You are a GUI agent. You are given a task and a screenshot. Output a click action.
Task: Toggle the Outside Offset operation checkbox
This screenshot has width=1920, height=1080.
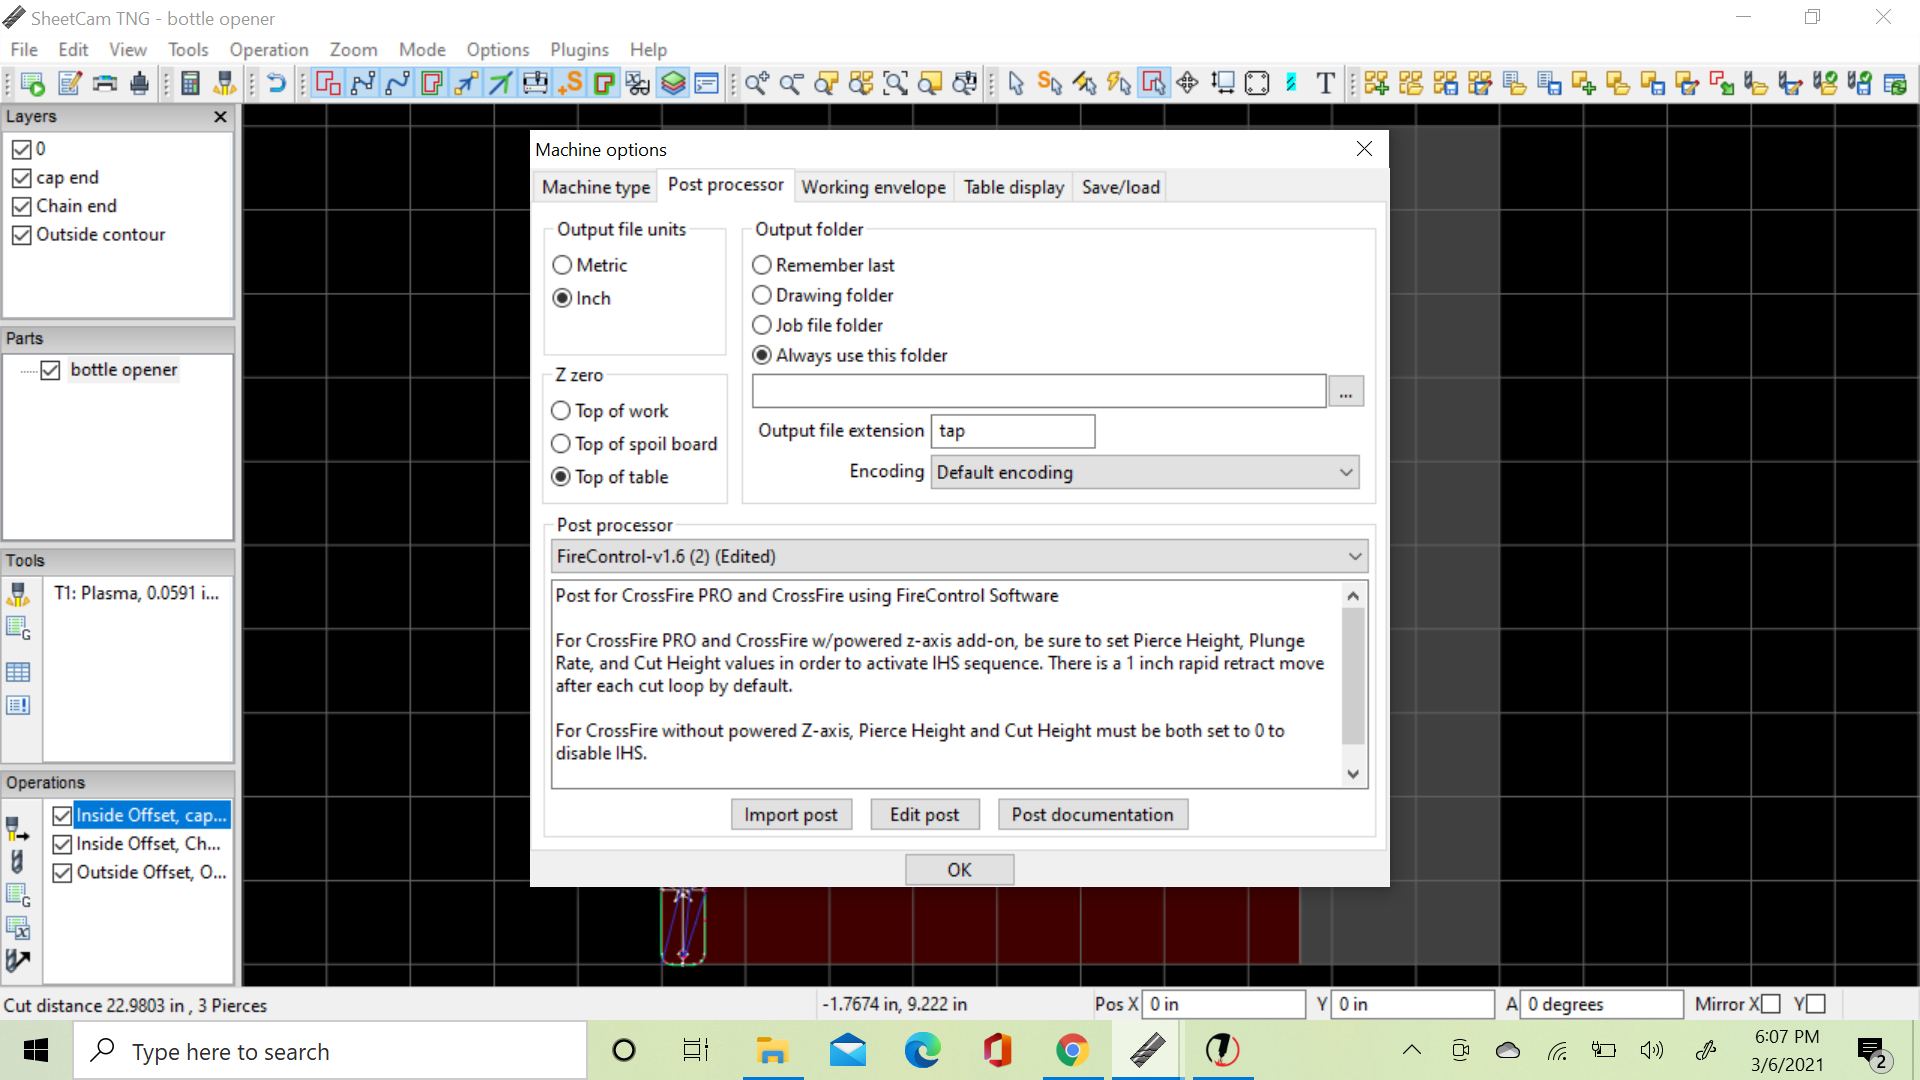tap(62, 873)
